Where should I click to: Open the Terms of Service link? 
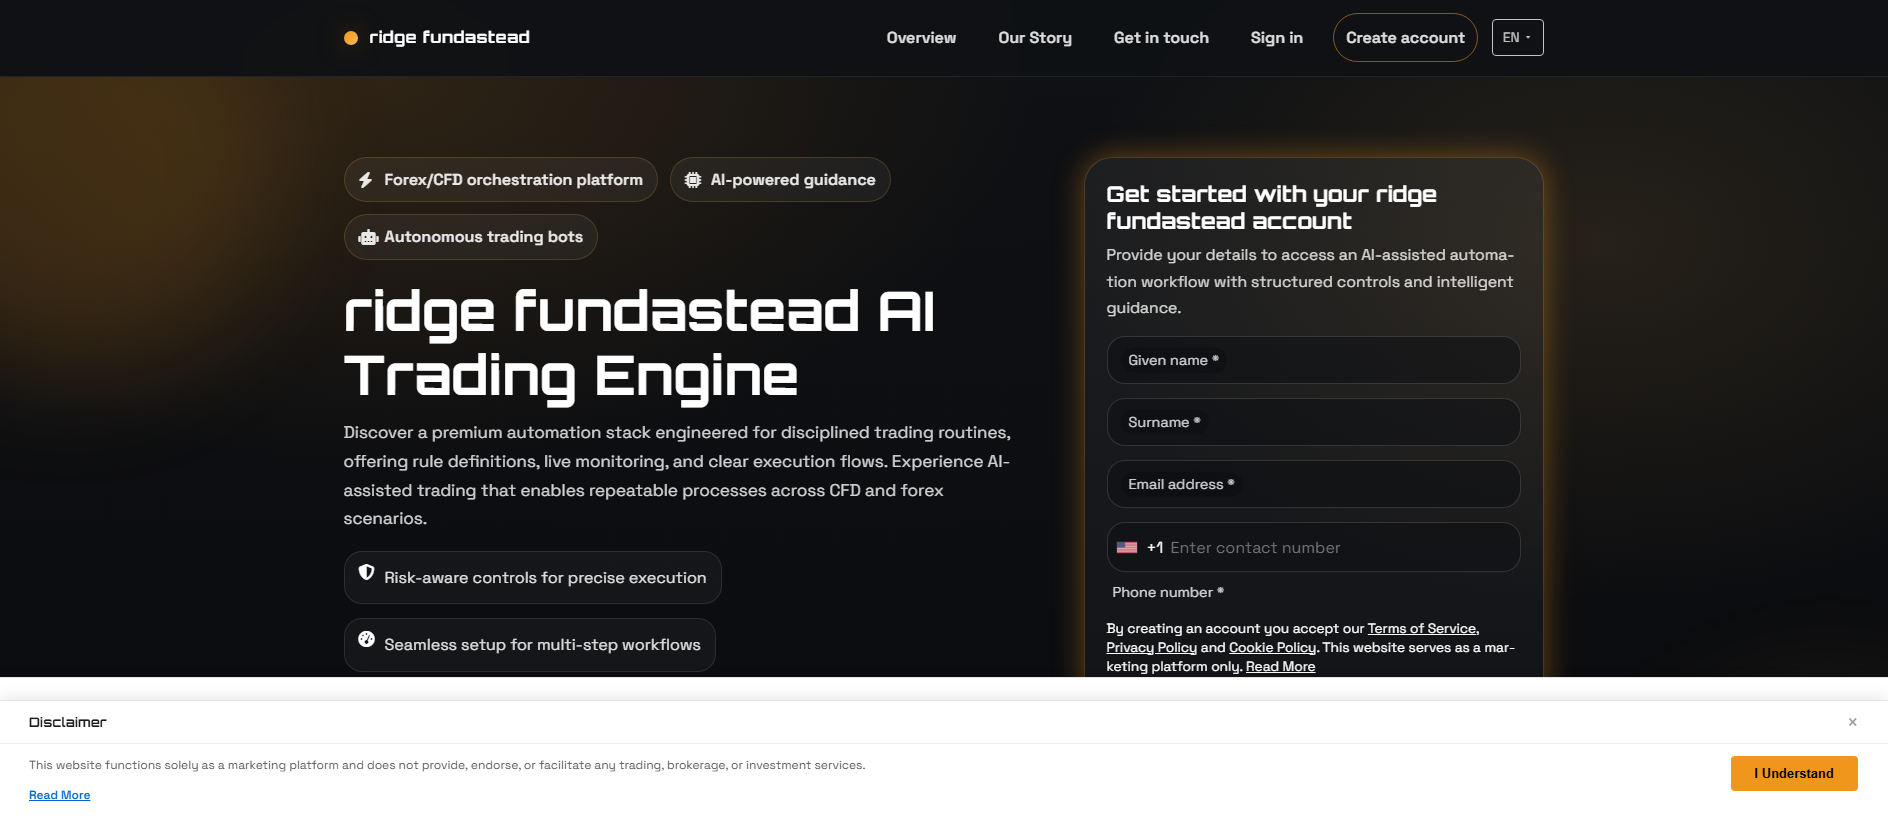tap(1423, 628)
